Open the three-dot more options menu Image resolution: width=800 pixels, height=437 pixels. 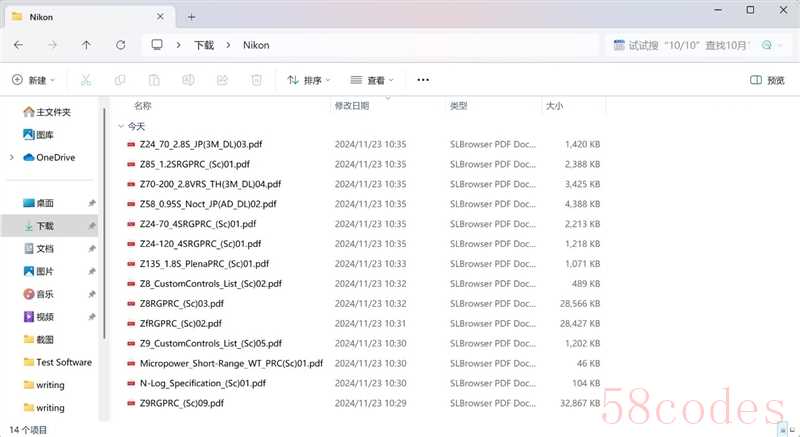tap(423, 80)
